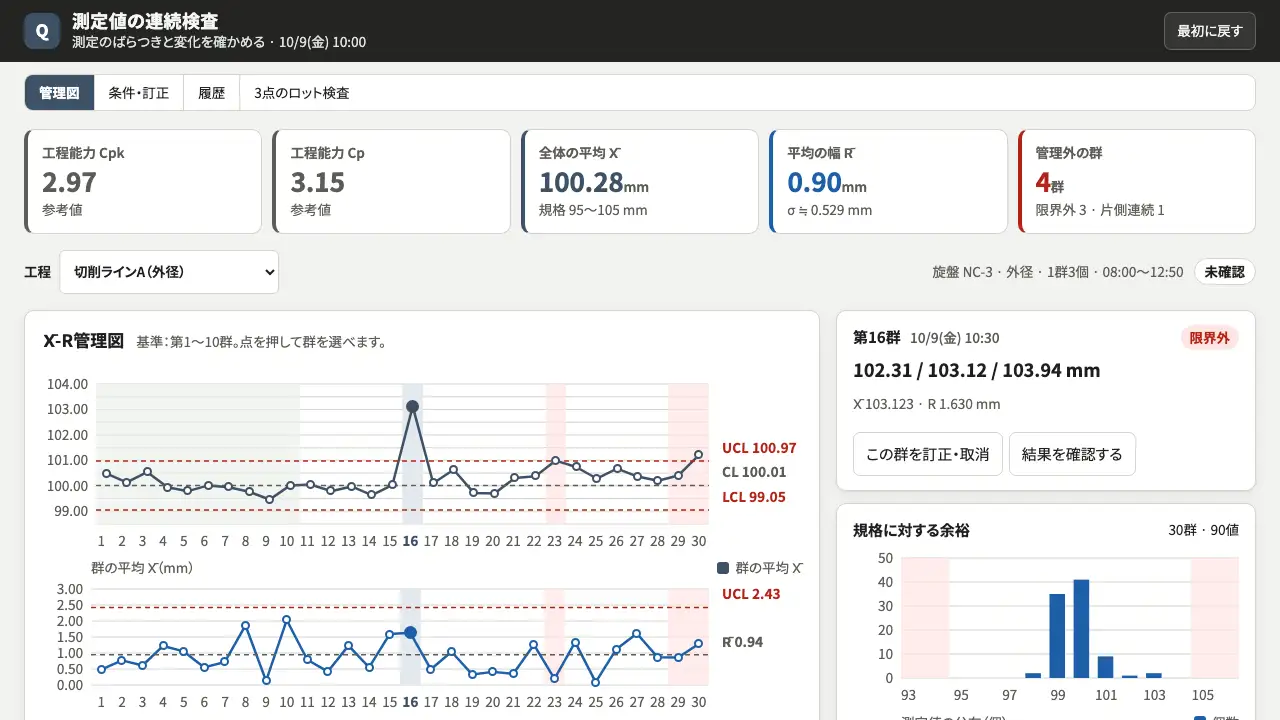
Task: Pick the group 30 point on X̄ chart
Action: [x=699, y=454]
